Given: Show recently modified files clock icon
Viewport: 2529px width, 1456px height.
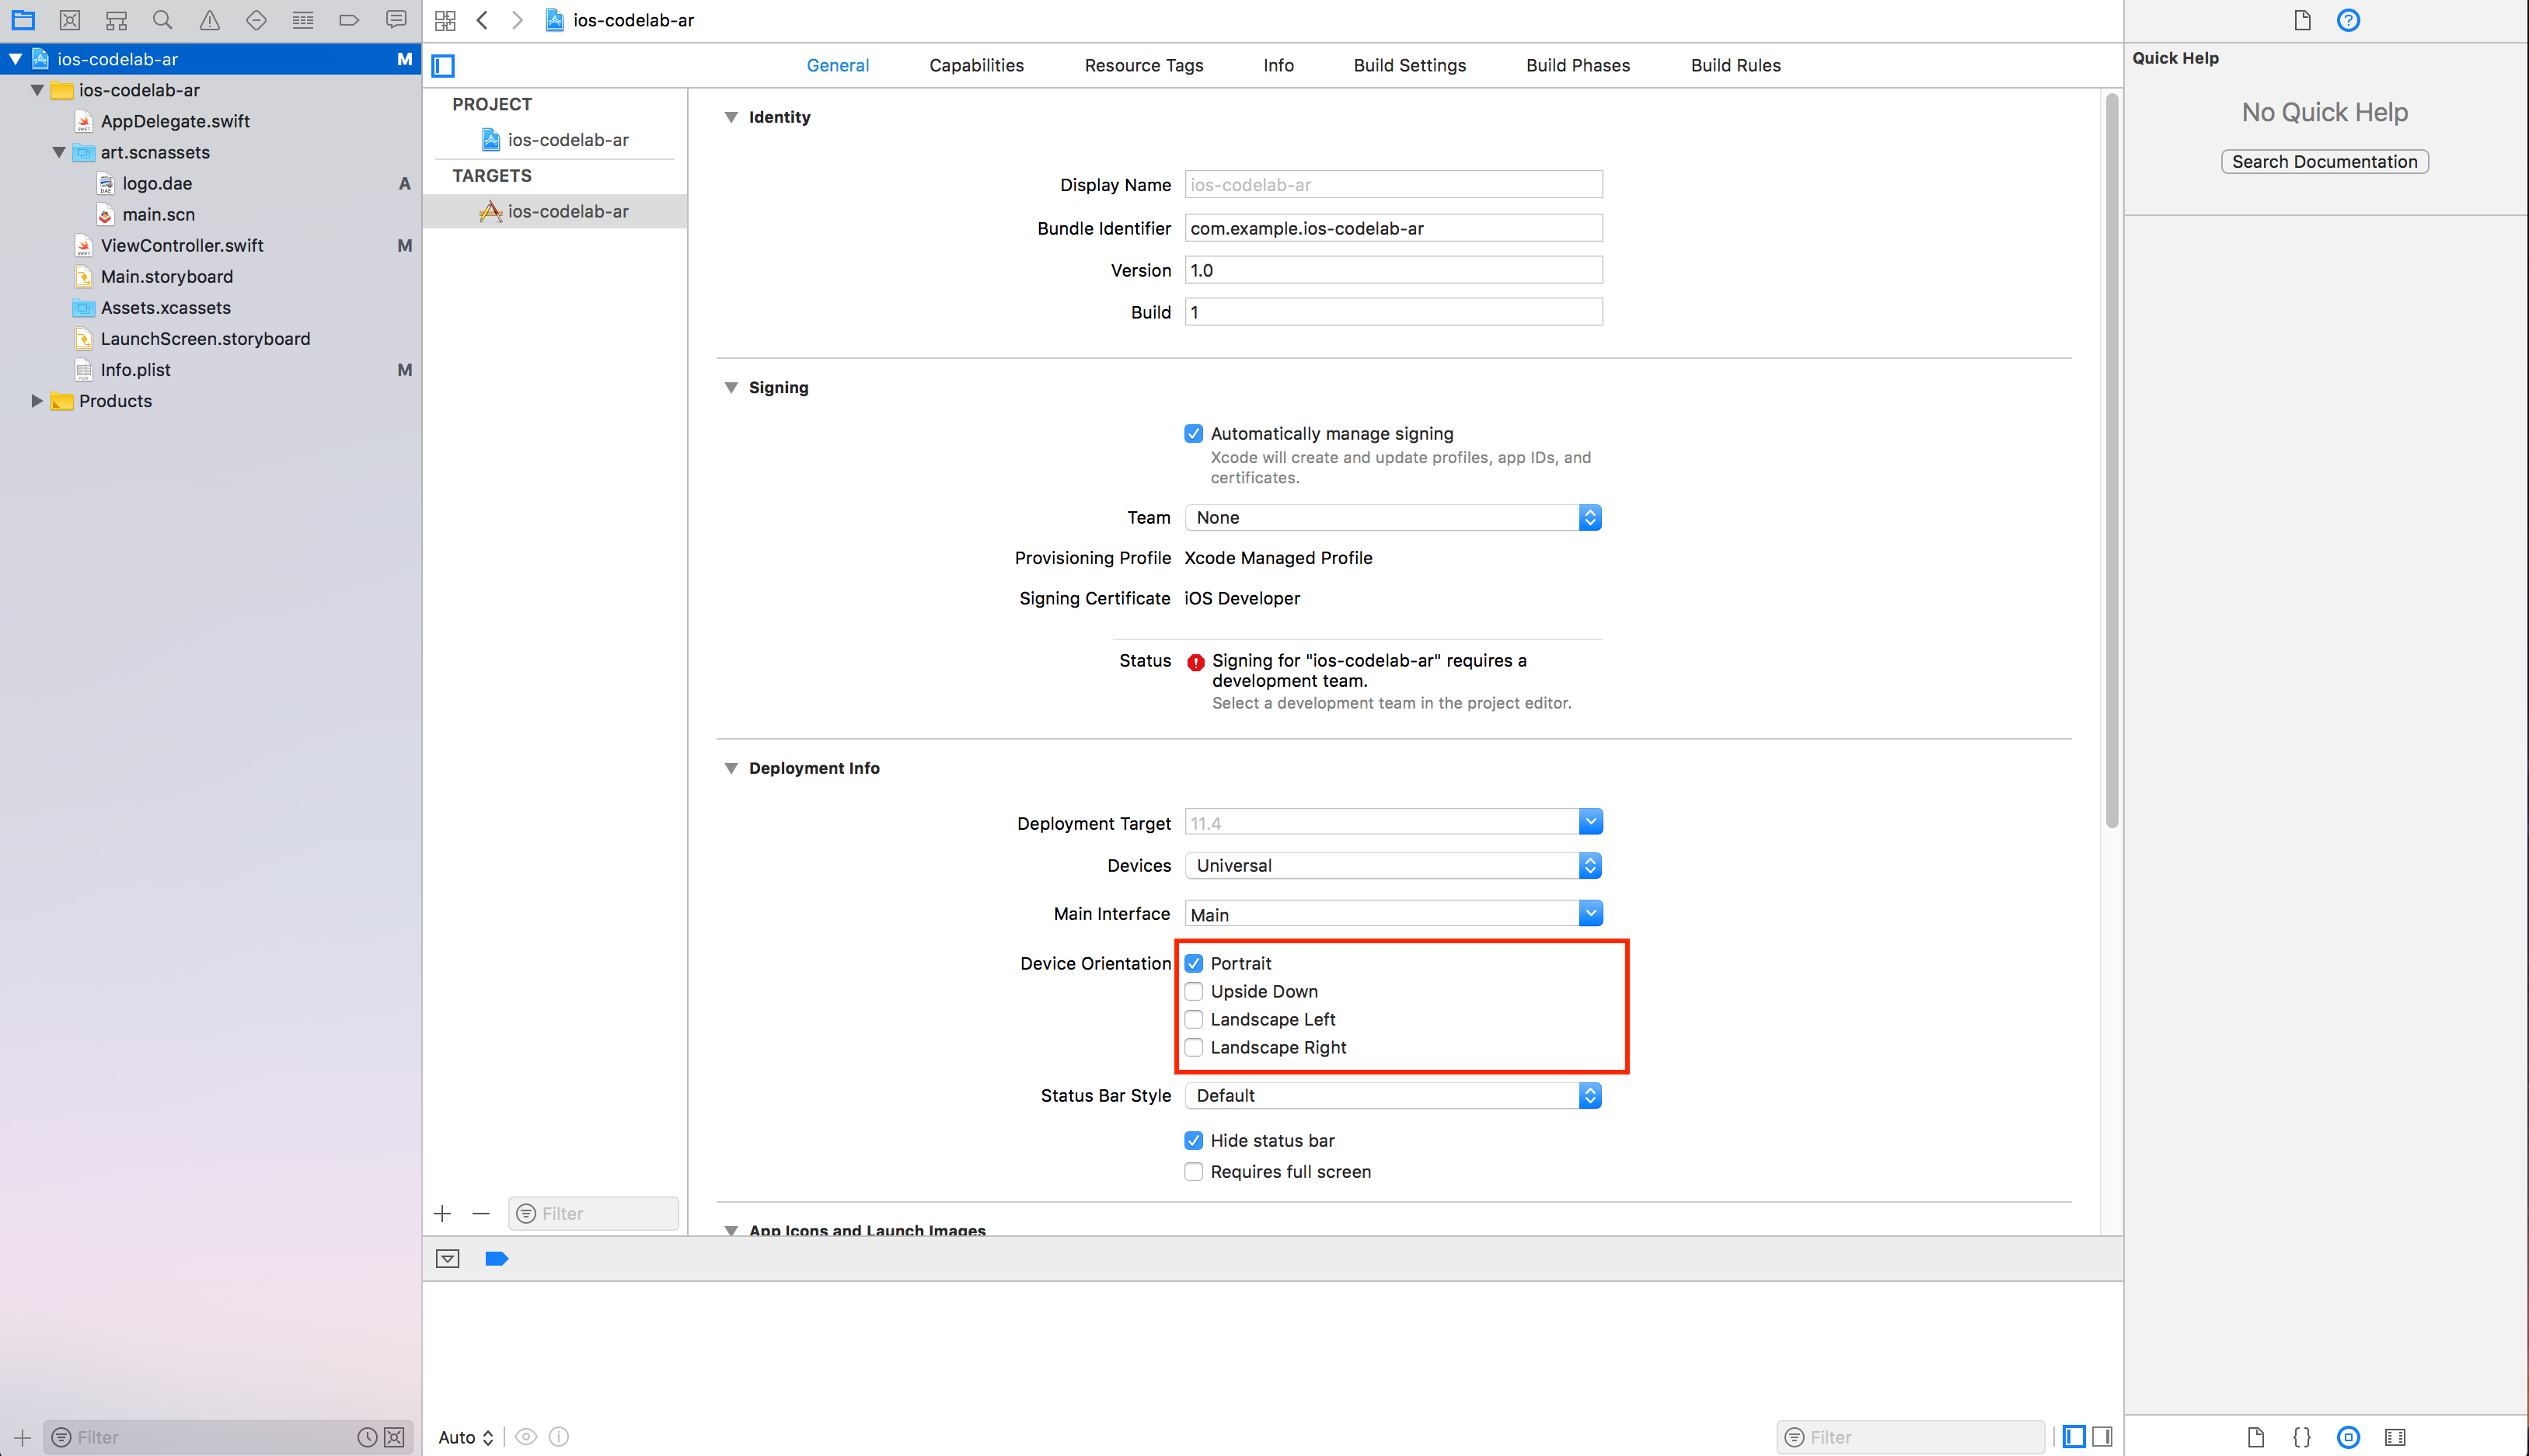Looking at the screenshot, I should [x=367, y=1437].
